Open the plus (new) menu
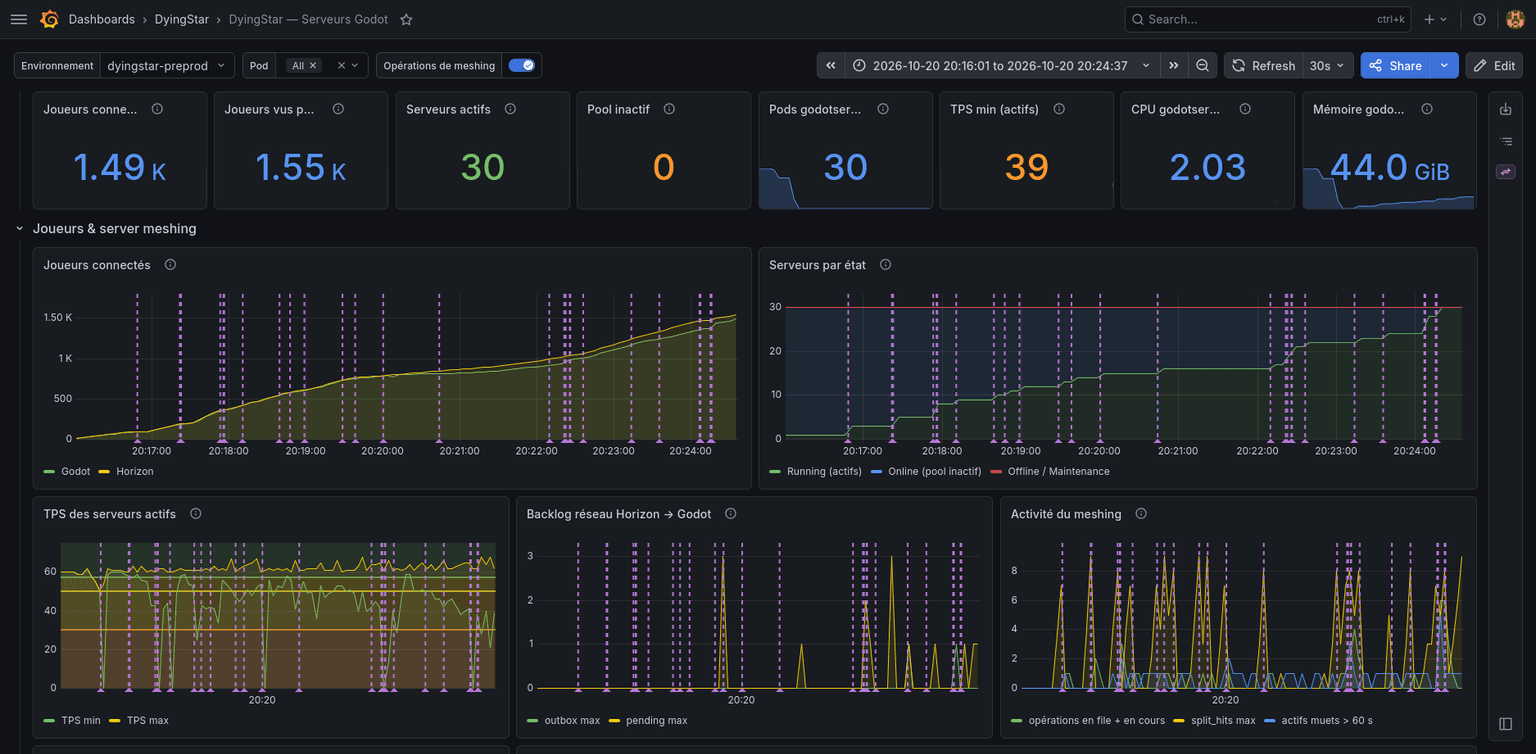The height and width of the screenshot is (754, 1536). pyautogui.click(x=1436, y=19)
